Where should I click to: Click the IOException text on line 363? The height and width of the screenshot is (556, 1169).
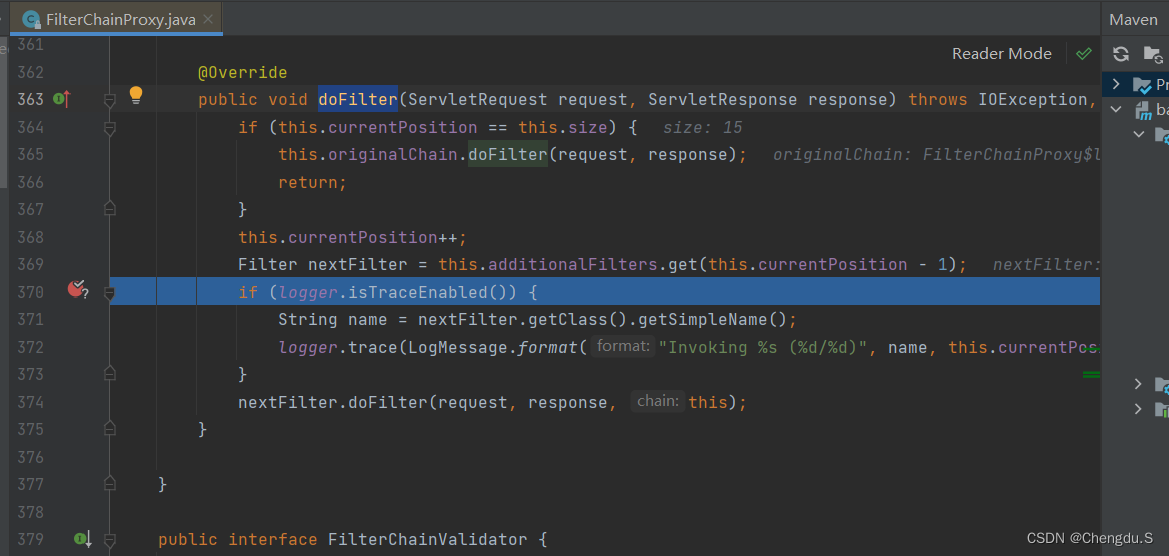pyautogui.click(x=1033, y=99)
